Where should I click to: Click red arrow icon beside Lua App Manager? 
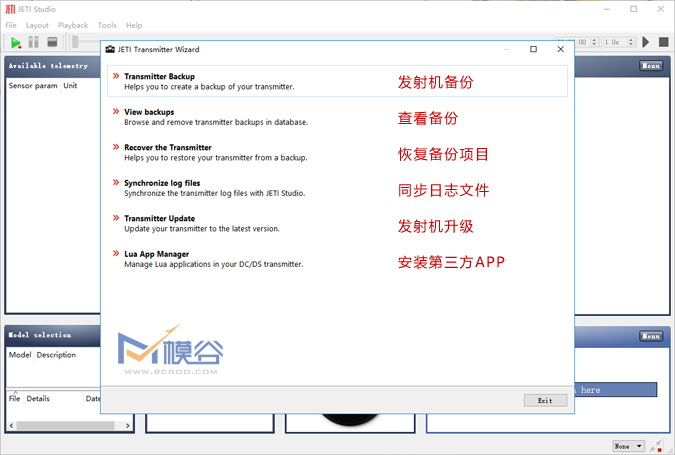(x=116, y=254)
